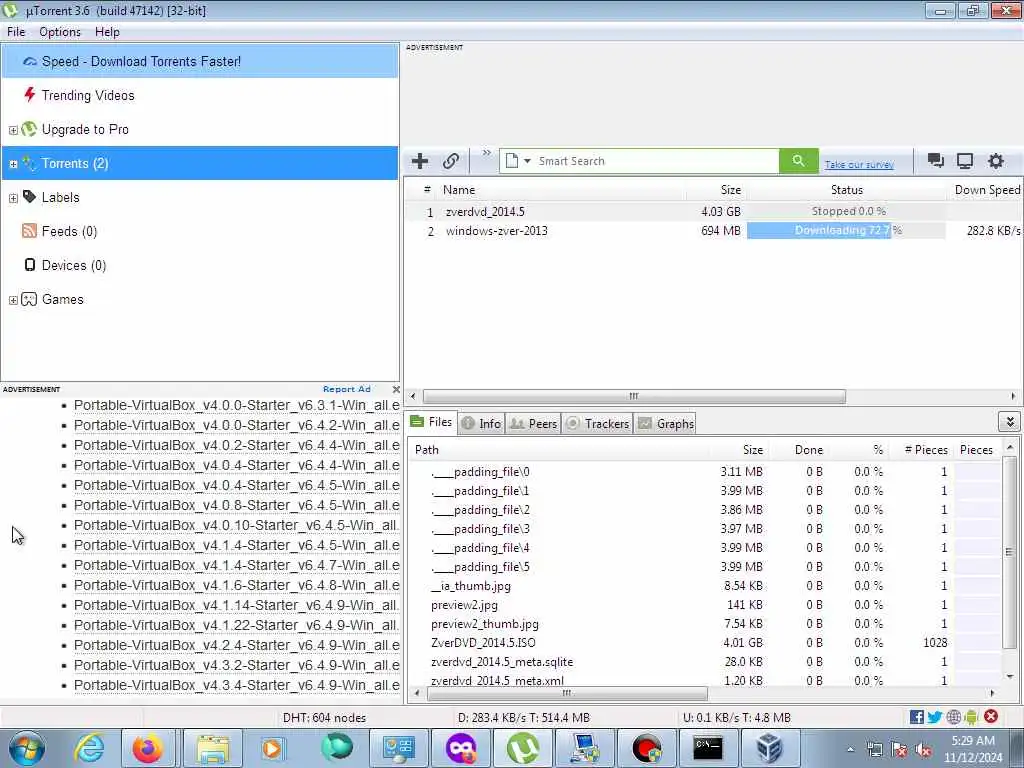Collapse detail pane with double-chevron button
Viewport: 1024px width, 768px height.
pos(1010,423)
